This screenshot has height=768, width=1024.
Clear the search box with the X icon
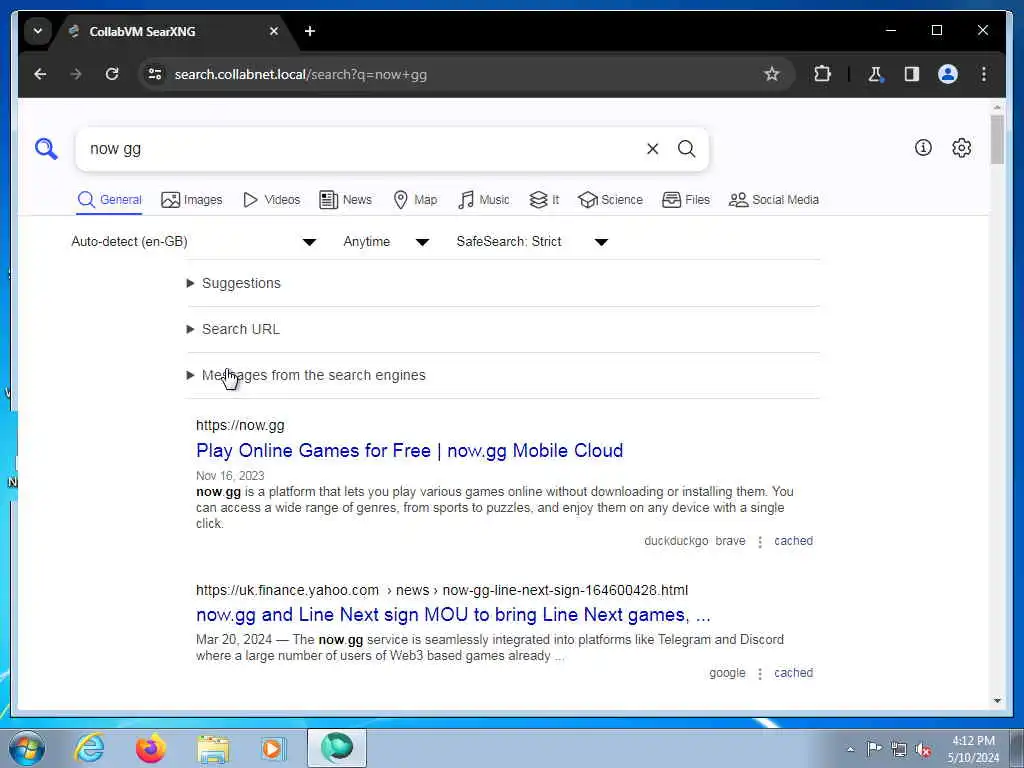click(x=652, y=149)
